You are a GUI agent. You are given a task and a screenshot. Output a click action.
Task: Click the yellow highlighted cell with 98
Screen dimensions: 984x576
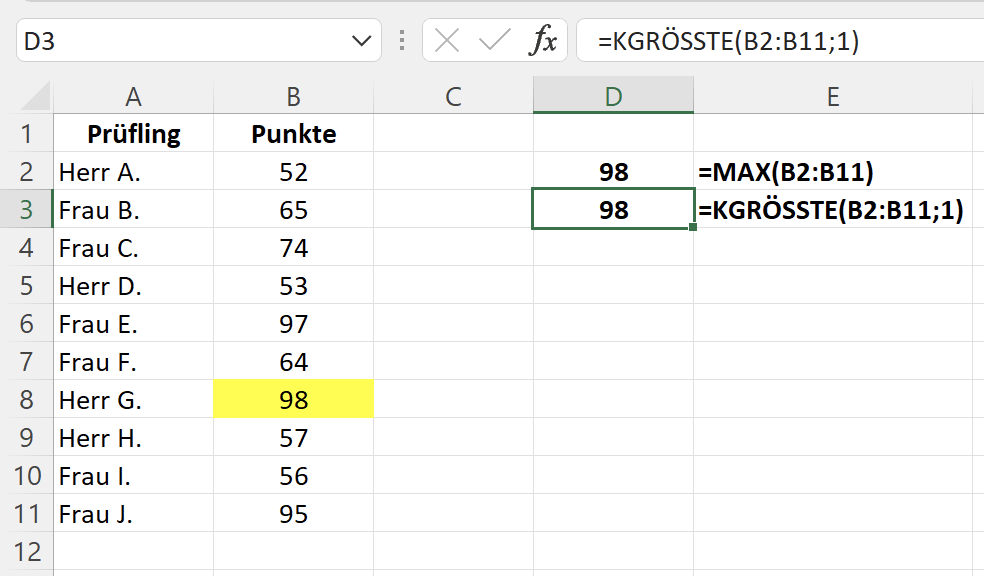(x=293, y=400)
